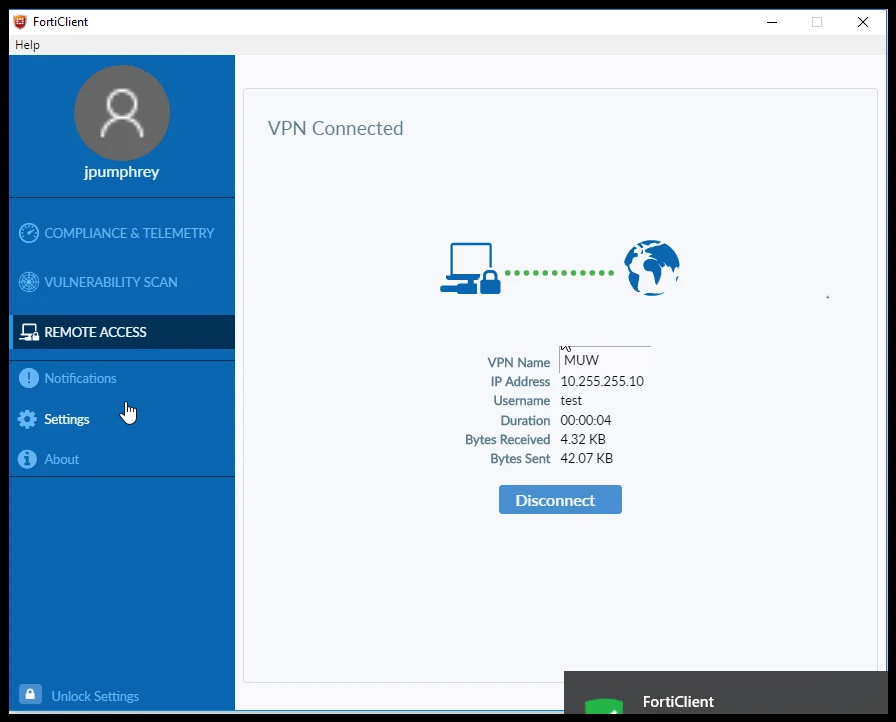
Task: Click the locked computer VPN graphic
Action: (x=470, y=268)
